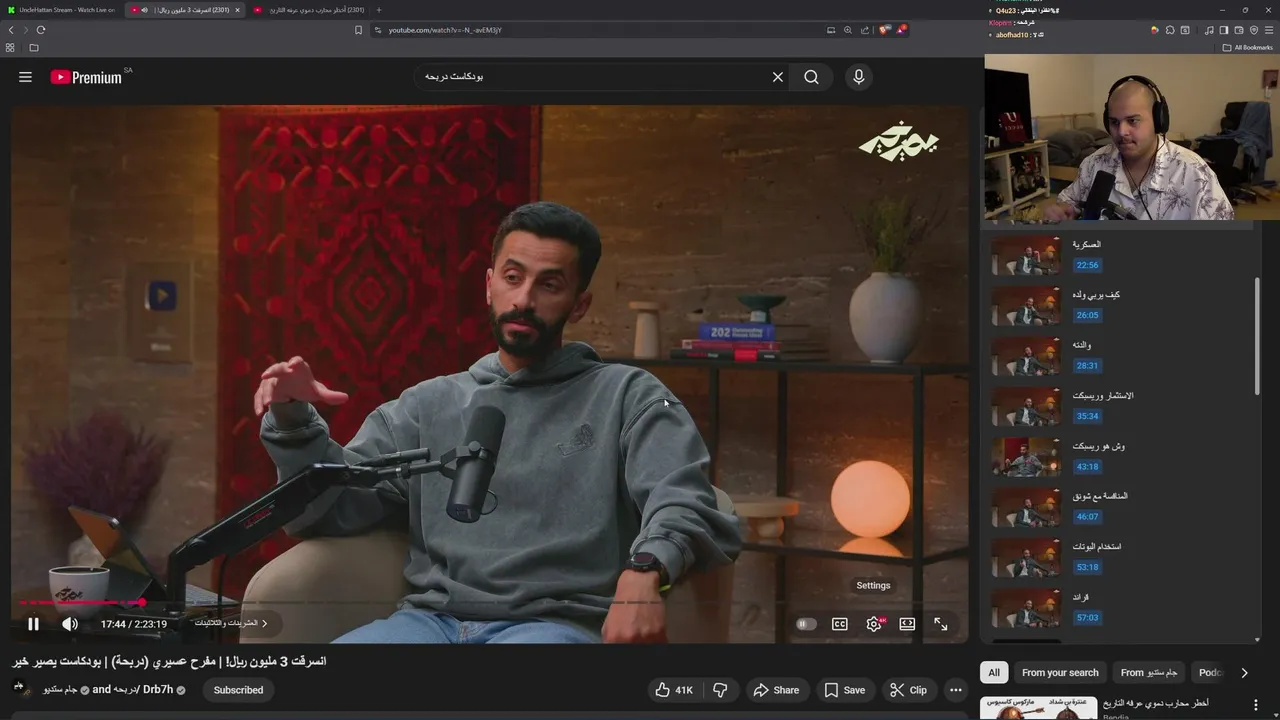Click the chapters panel scrollbar
Viewport: 1280px width, 720px height.
coord(1257,335)
